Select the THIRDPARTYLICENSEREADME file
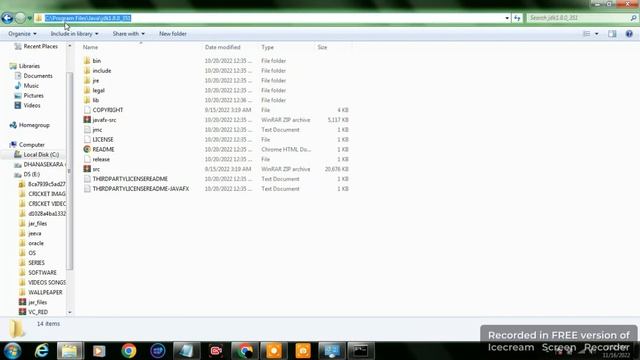Image resolution: width=640 pixels, height=360 pixels. 130,179
